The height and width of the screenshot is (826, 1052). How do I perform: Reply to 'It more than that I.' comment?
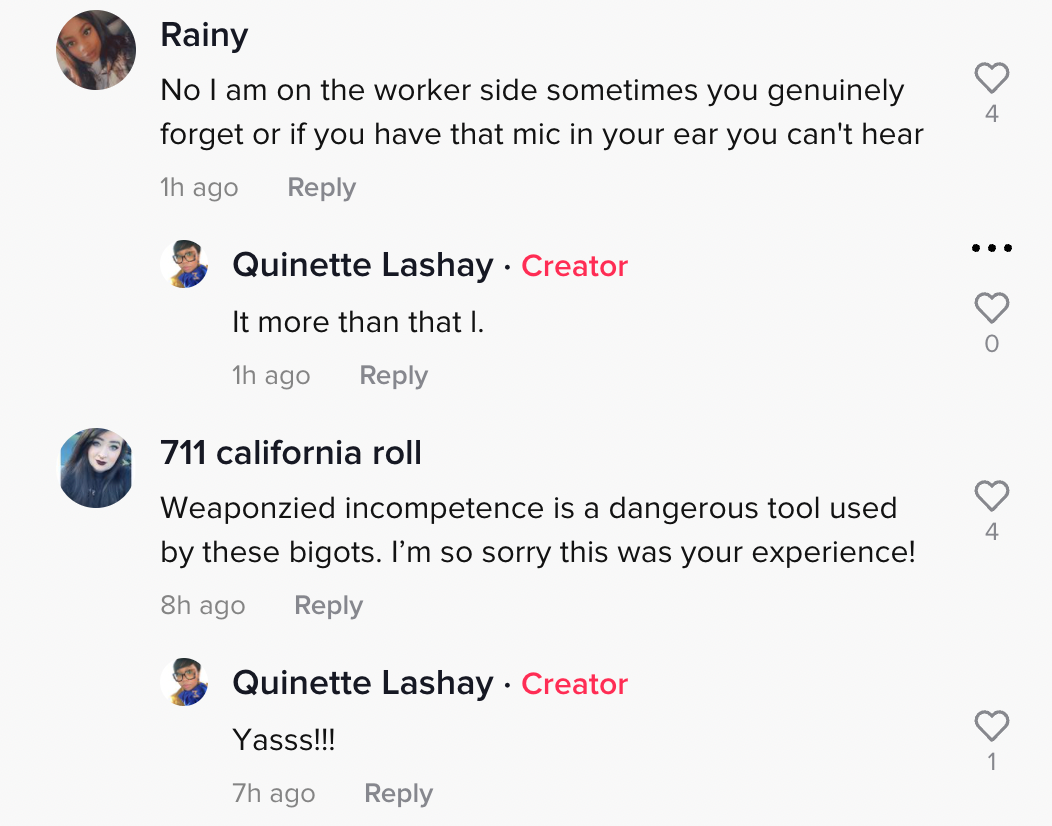click(393, 375)
